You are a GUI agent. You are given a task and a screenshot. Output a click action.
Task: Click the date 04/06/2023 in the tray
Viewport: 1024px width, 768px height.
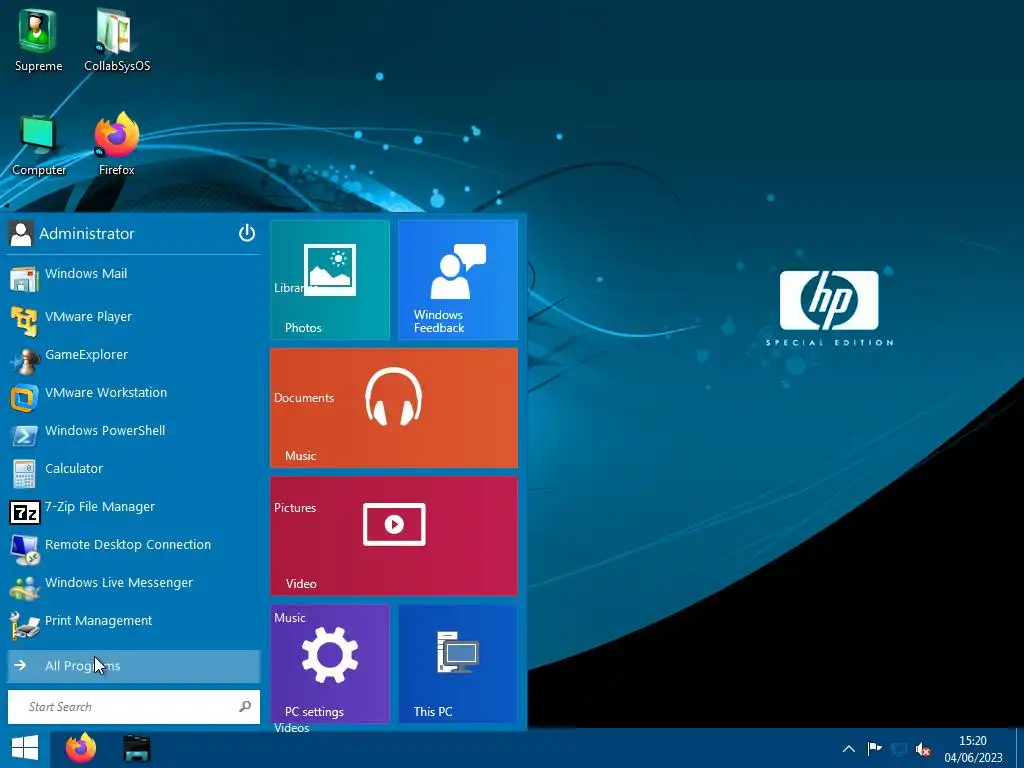[x=973, y=758]
